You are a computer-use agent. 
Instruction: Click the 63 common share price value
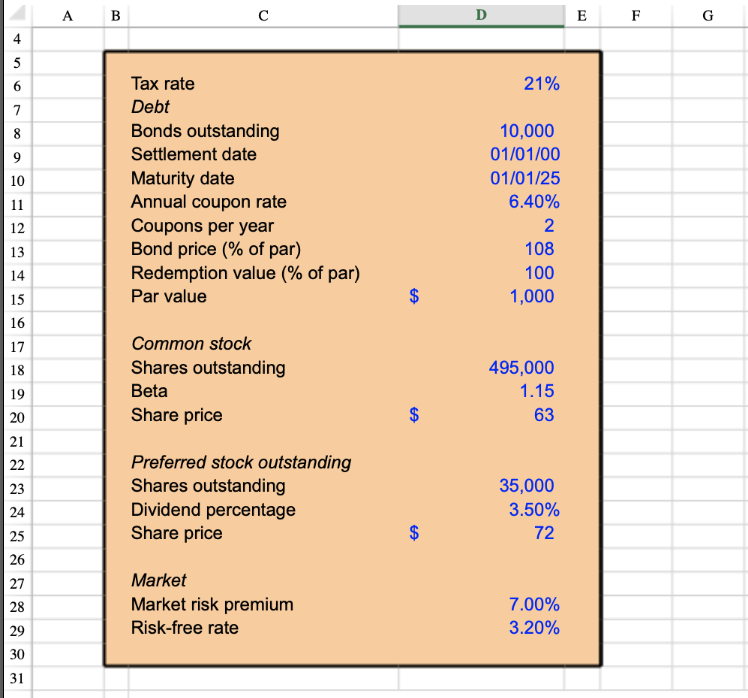tap(544, 415)
